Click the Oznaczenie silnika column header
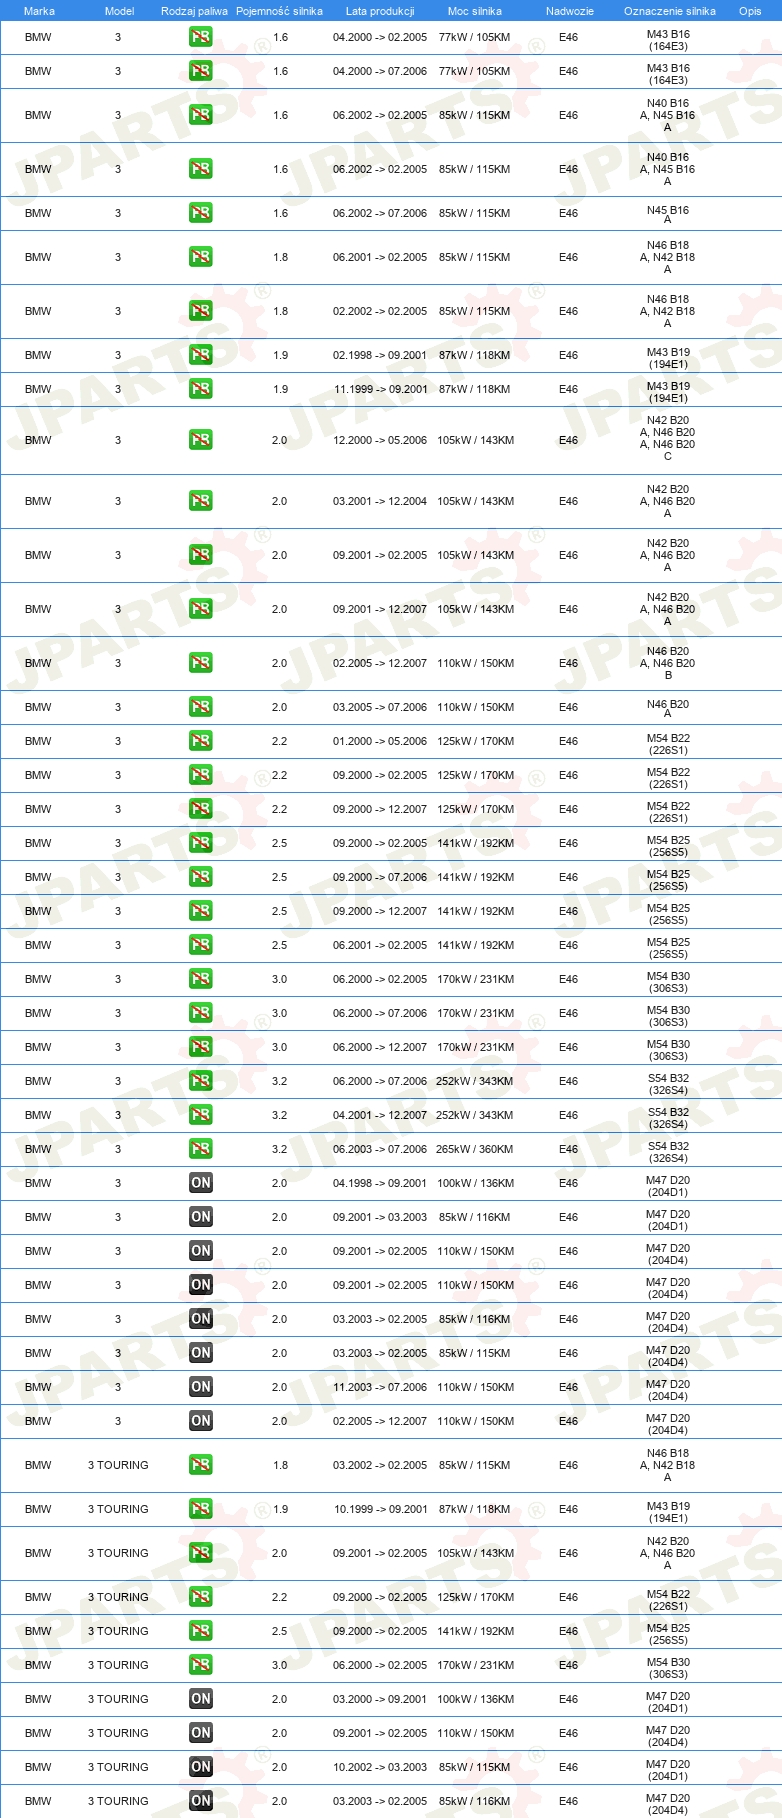This screenshot has width=782, height=1818. pyautogui.click(x=670, y=11)
